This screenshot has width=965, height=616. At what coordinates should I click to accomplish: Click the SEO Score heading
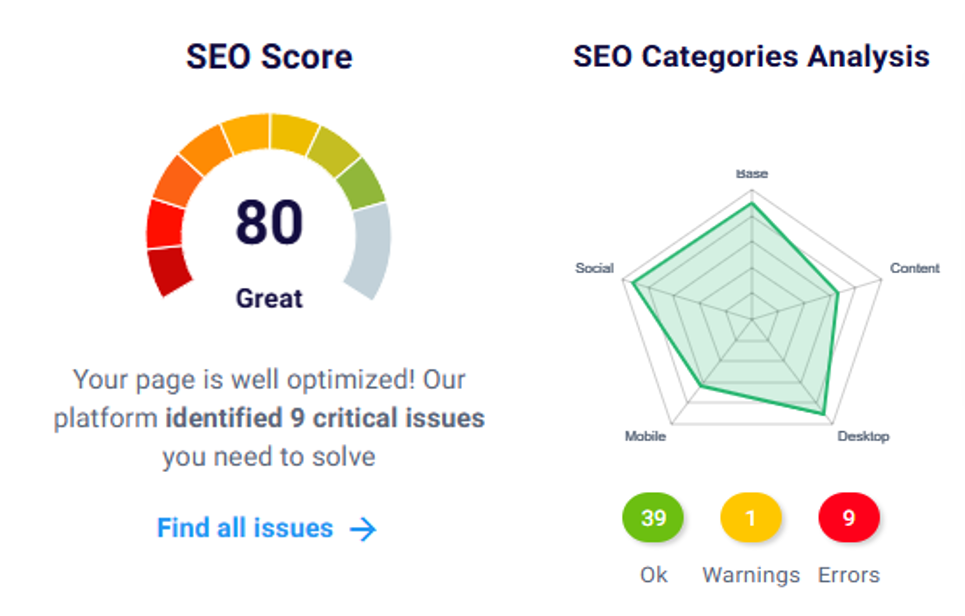269,57
